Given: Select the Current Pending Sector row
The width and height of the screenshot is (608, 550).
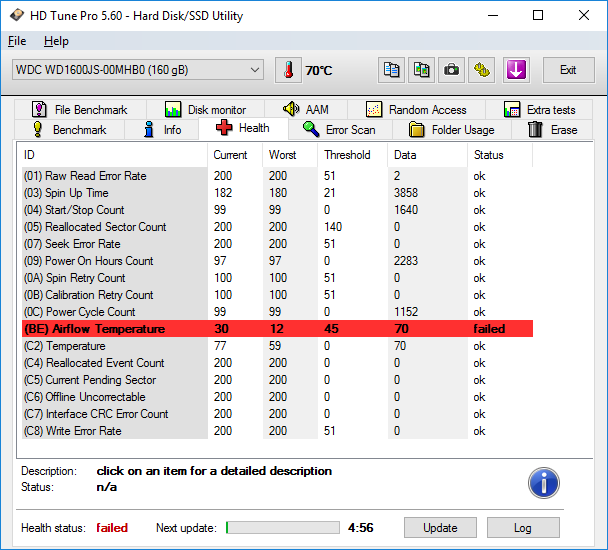Looking at the screenshot, I should click(x=277, y=380).
